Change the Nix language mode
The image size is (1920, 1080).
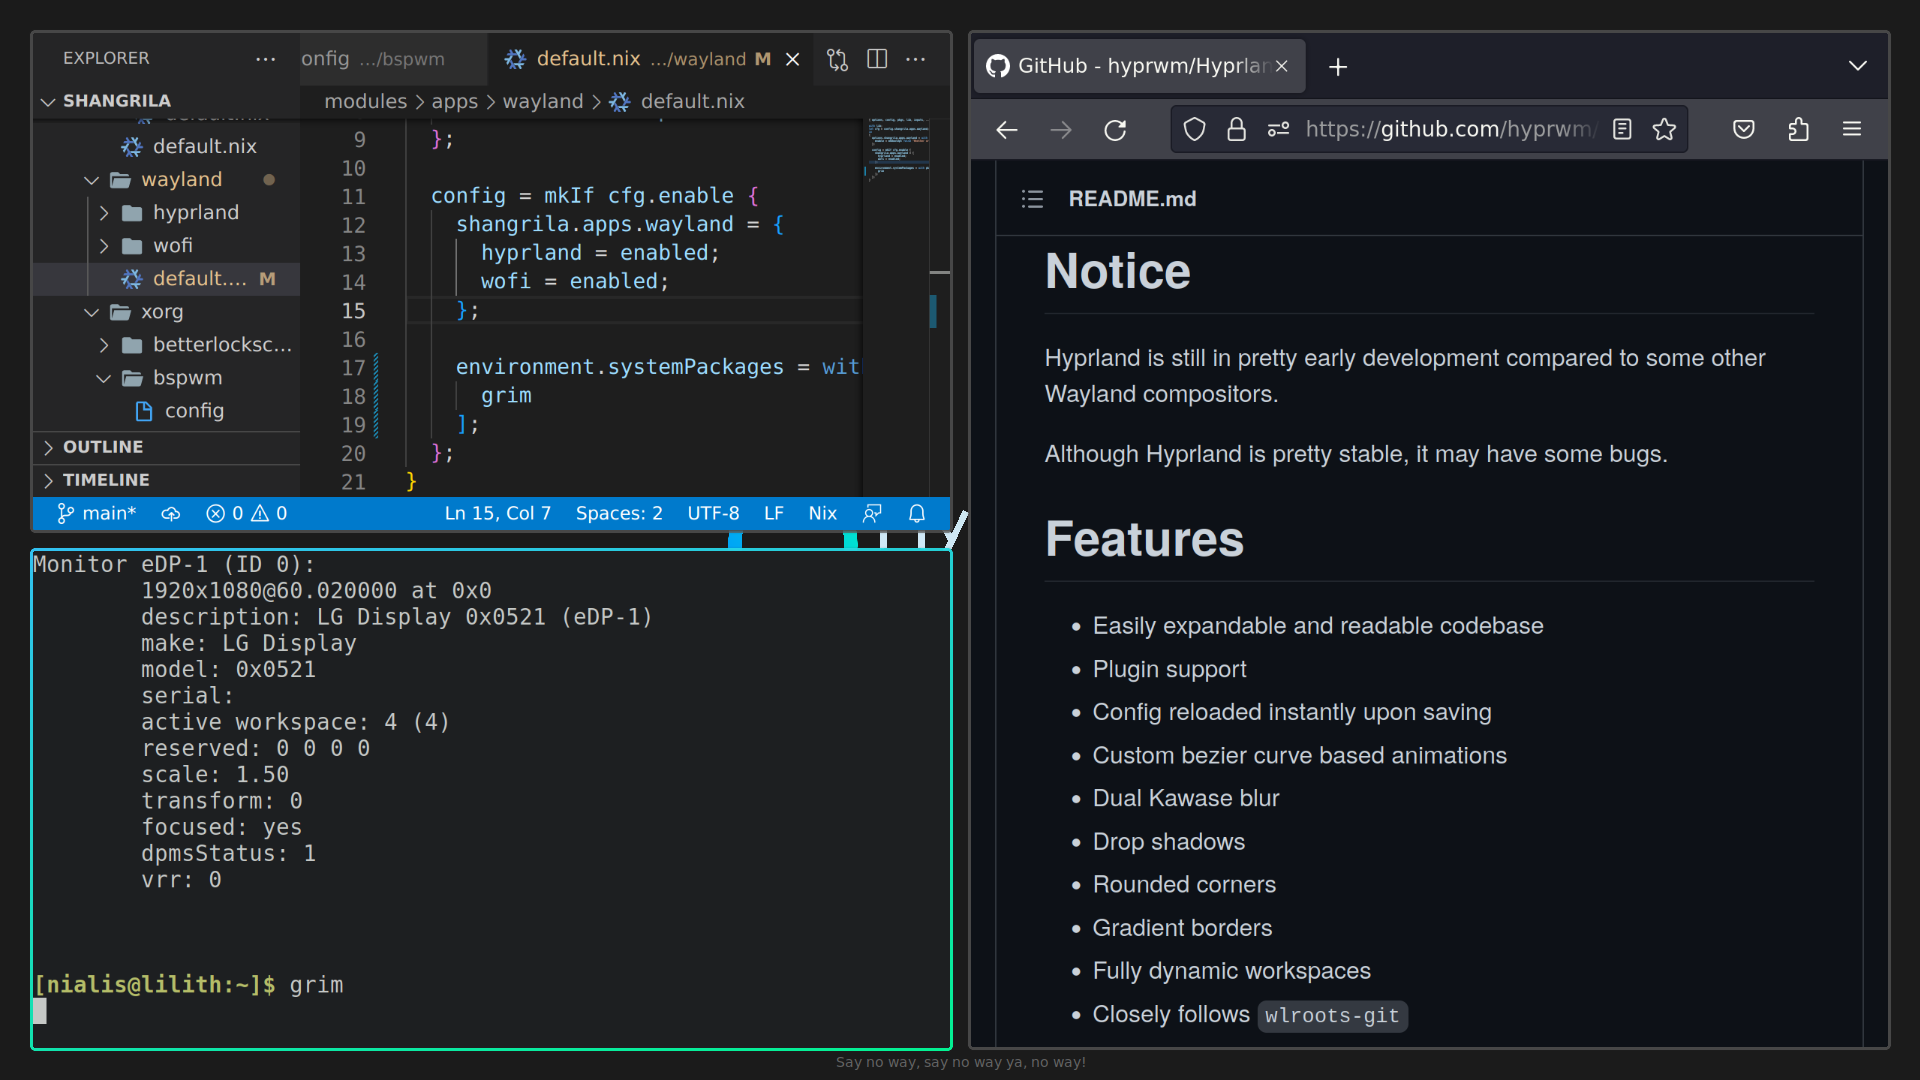[x=822, y=513]
